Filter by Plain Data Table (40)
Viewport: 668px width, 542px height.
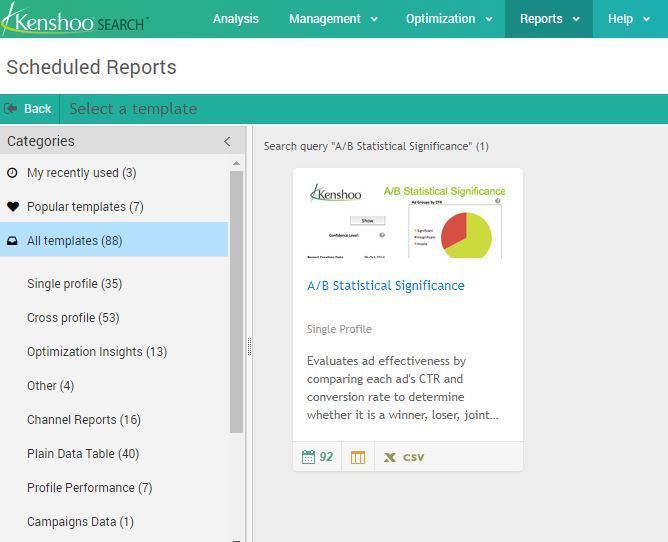tap(83, 454)
